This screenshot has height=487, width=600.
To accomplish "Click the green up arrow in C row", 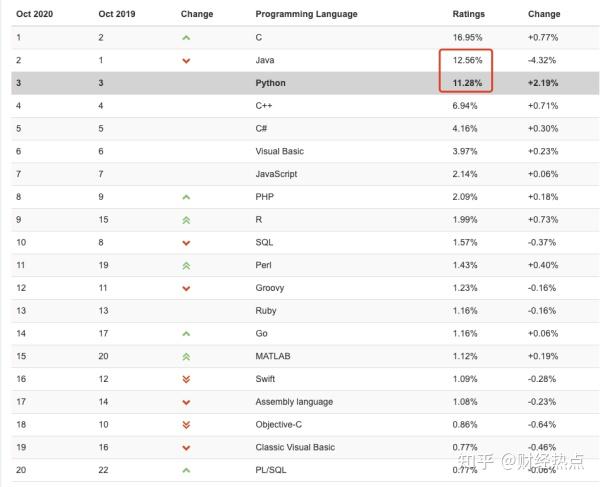I will 186,38.
